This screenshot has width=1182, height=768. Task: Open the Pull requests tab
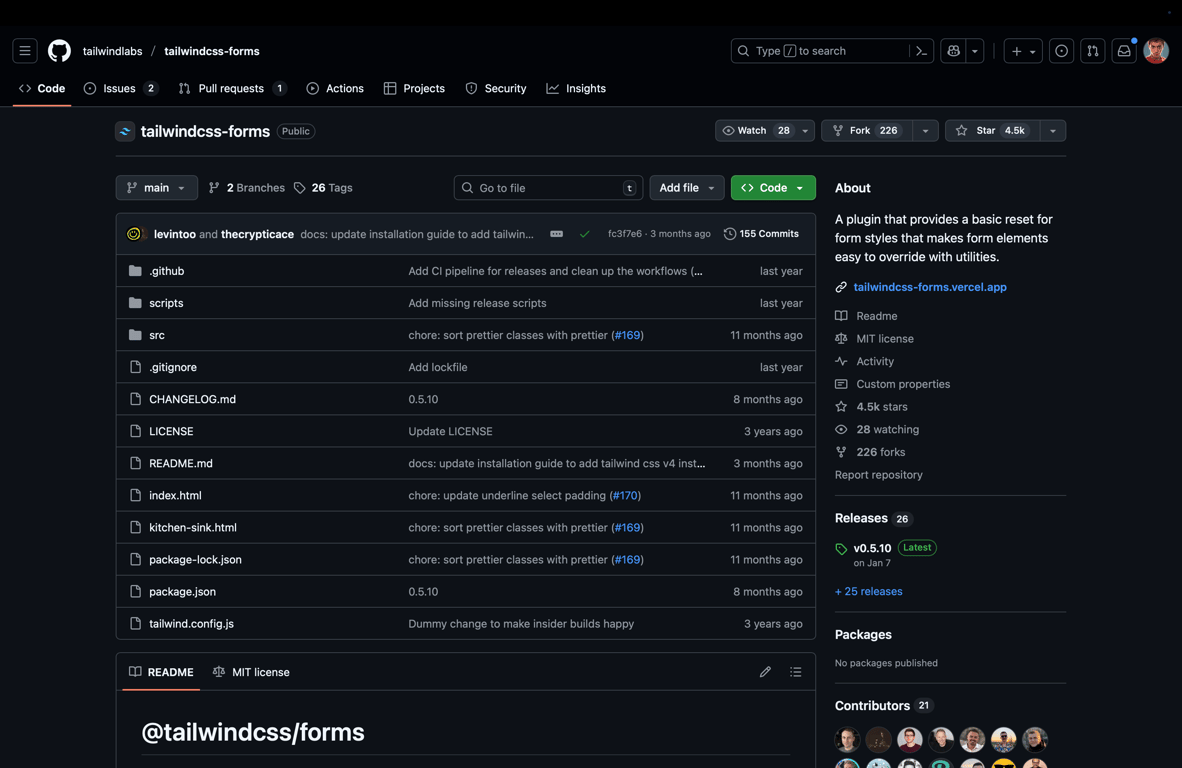tap(232, 88)
